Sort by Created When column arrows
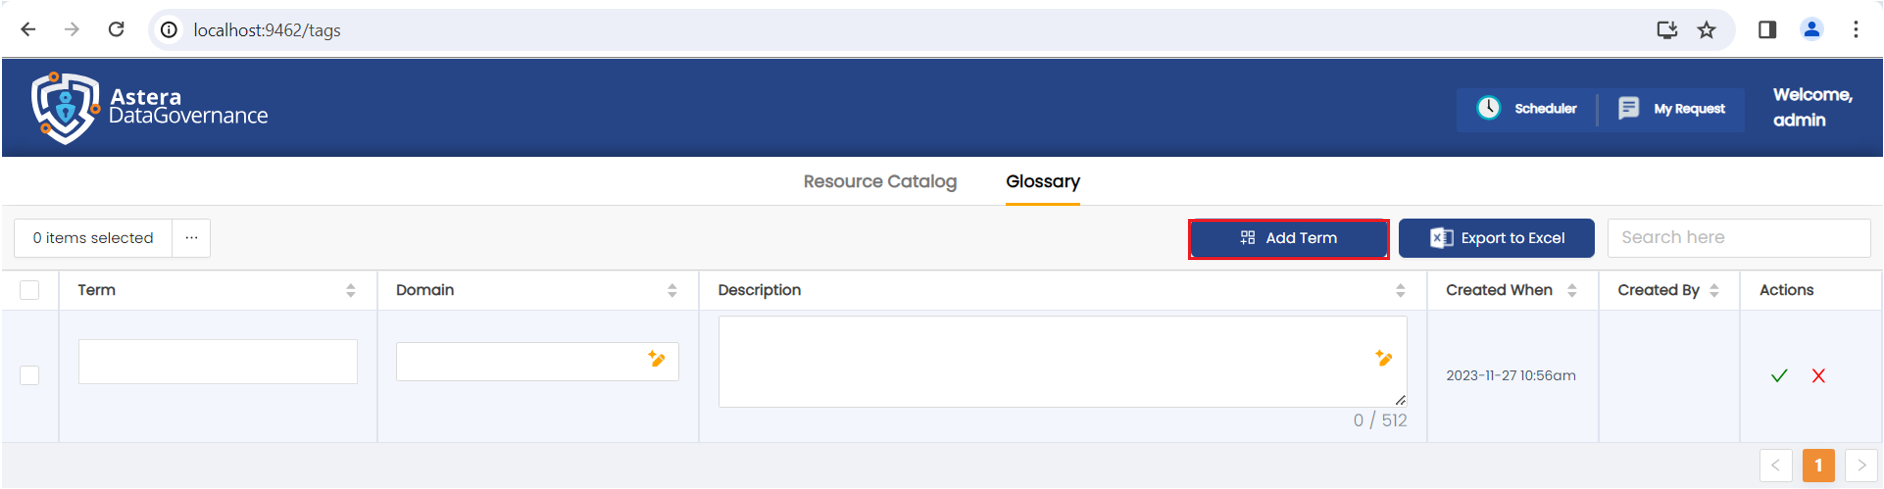Screen dimensions: 1884x489 pyautogui.click(x=1572, y=290)
